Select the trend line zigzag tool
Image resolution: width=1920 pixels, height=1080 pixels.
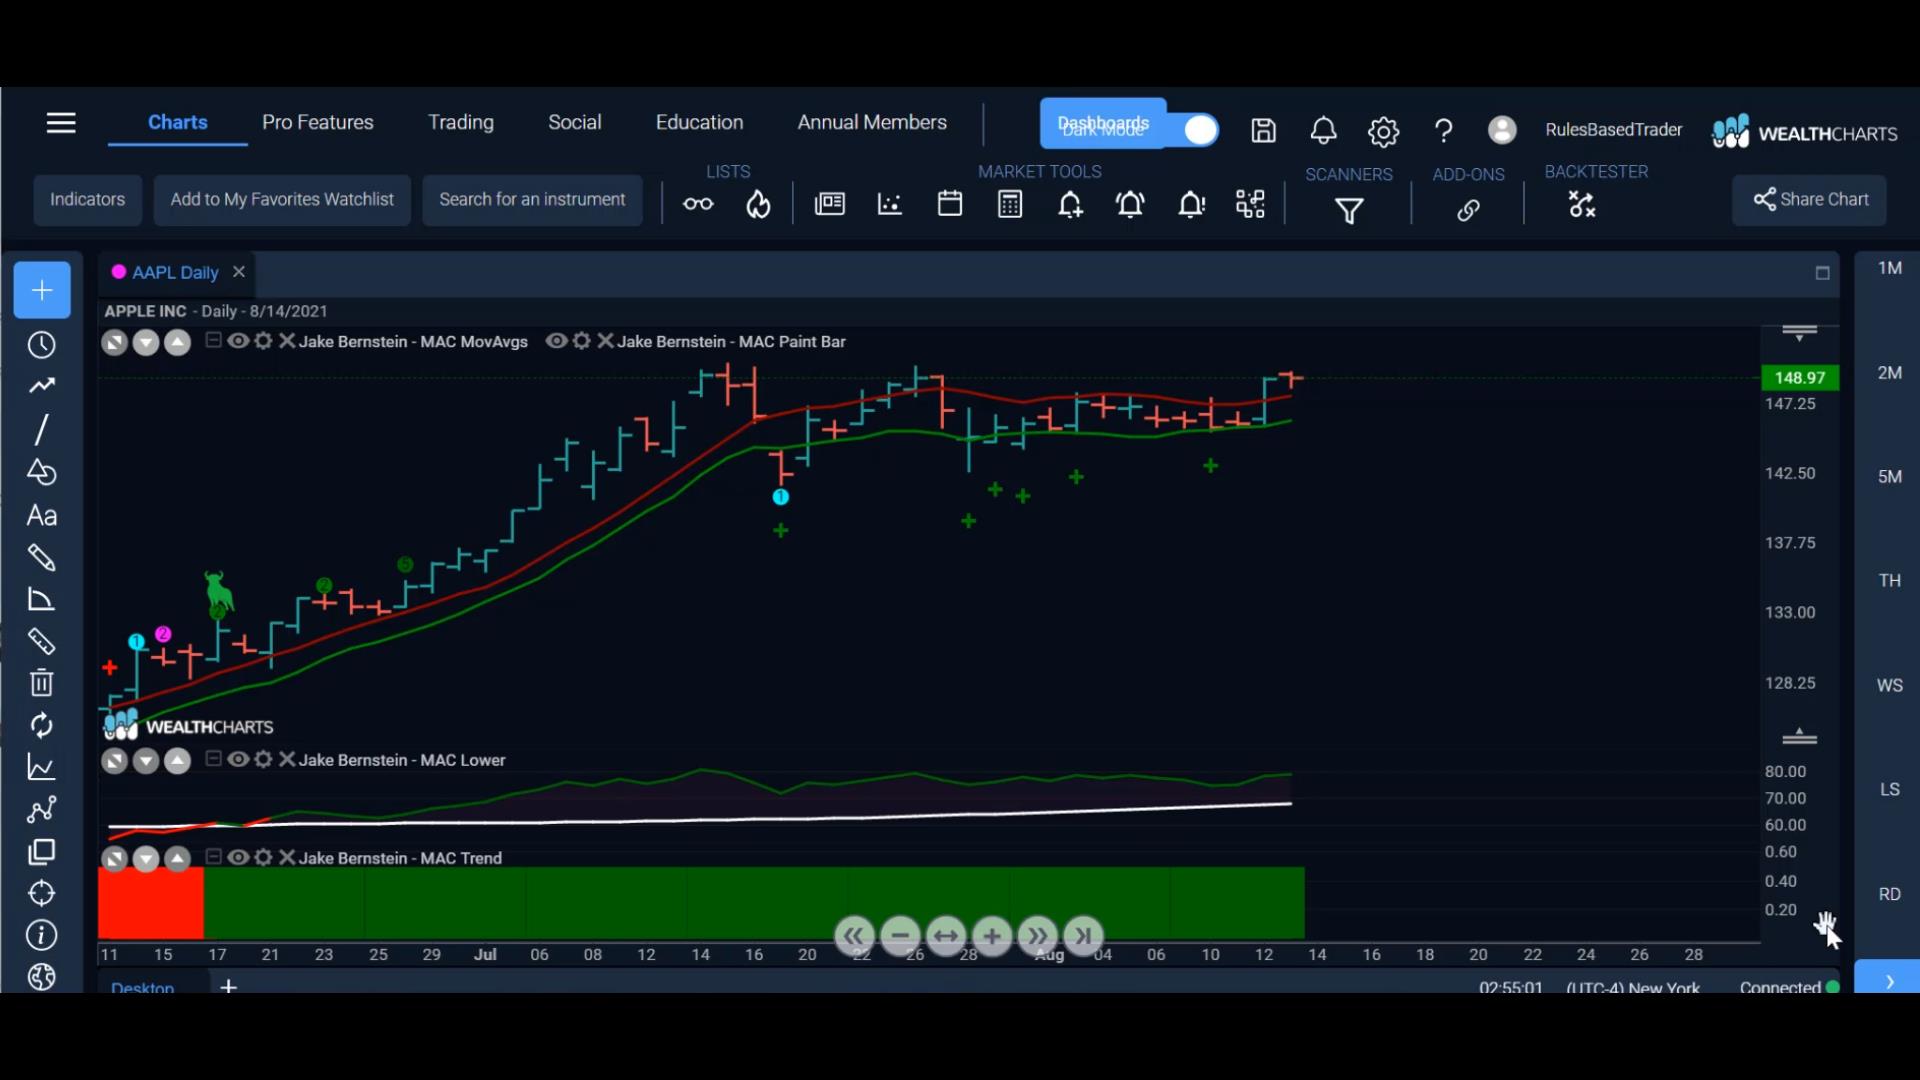coord(41,386)
